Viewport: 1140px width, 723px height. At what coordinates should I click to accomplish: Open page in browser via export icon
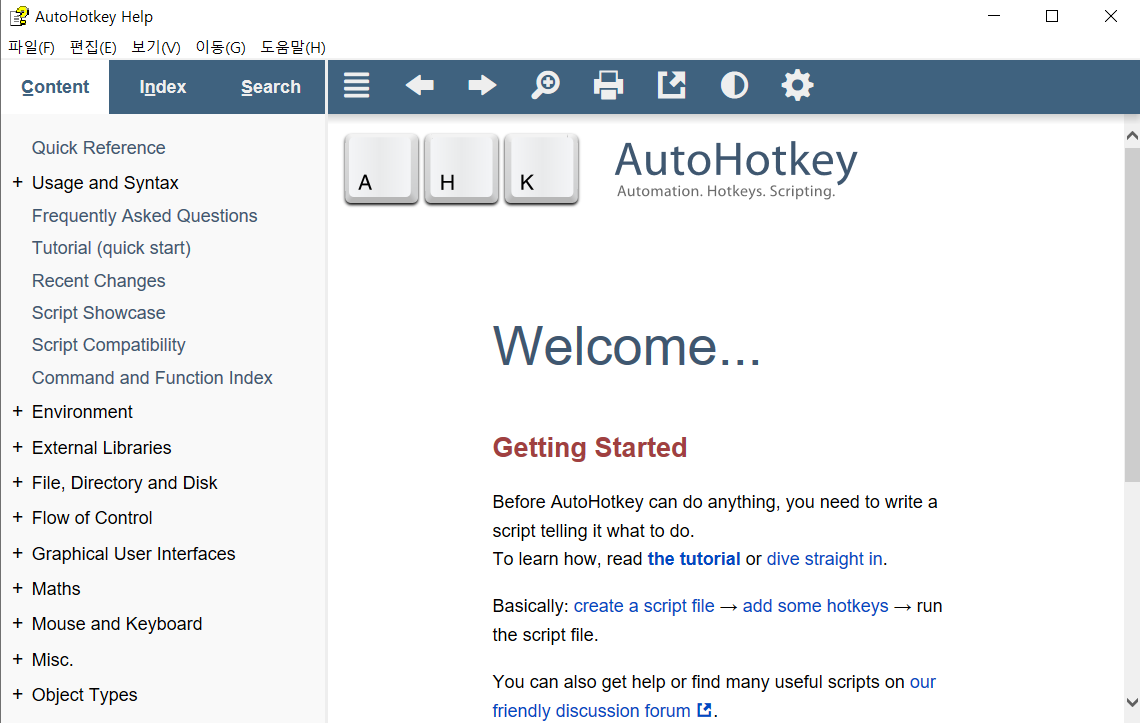pyautogui.click(x=671, y=86)
